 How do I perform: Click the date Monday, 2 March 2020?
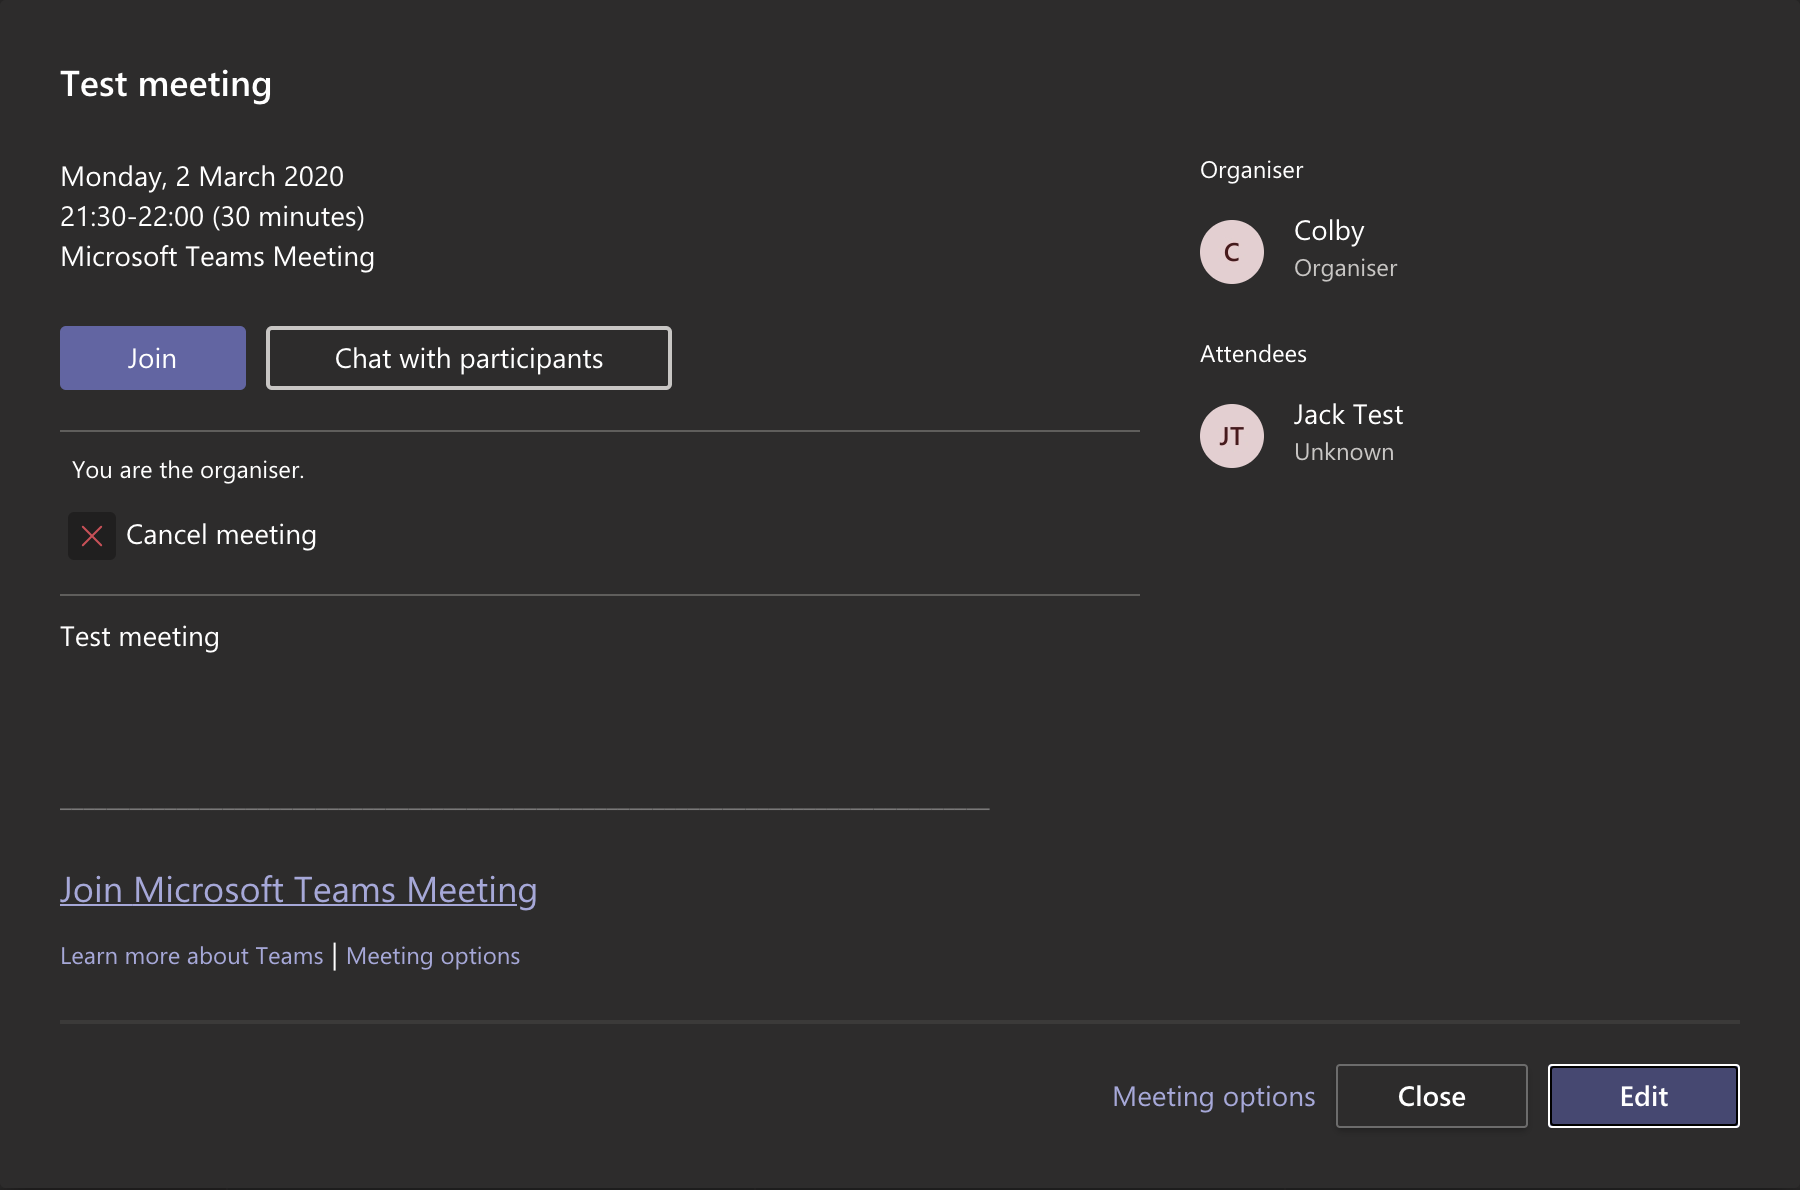(201, 176)
